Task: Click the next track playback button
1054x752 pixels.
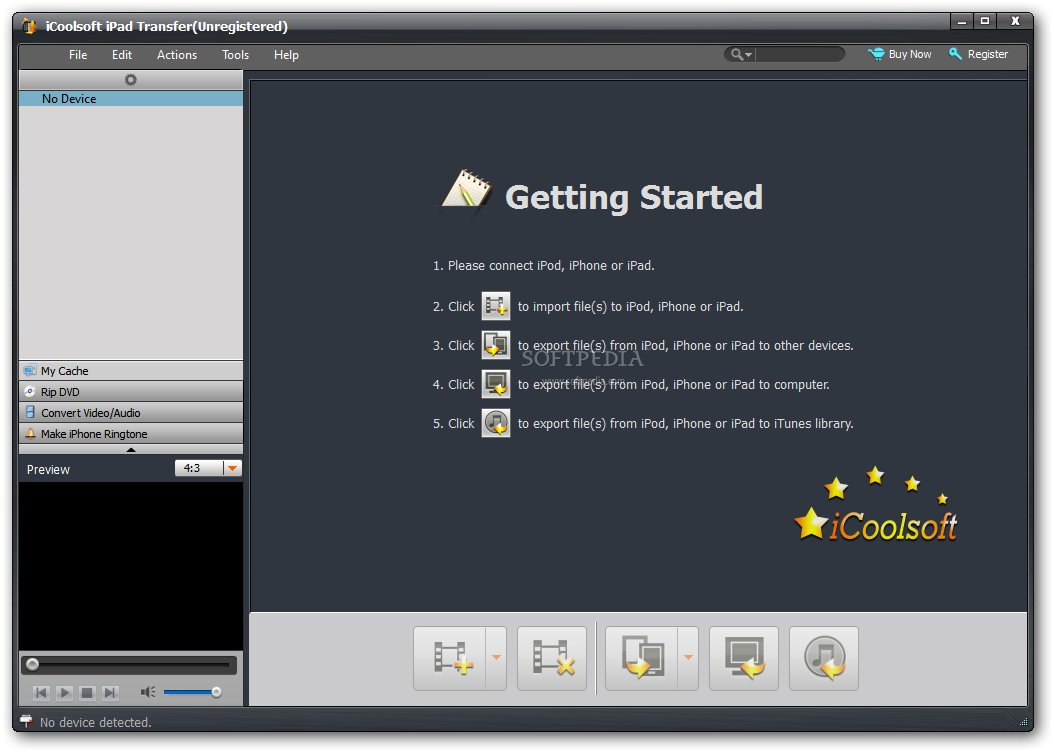Action: tap(110, 692)
